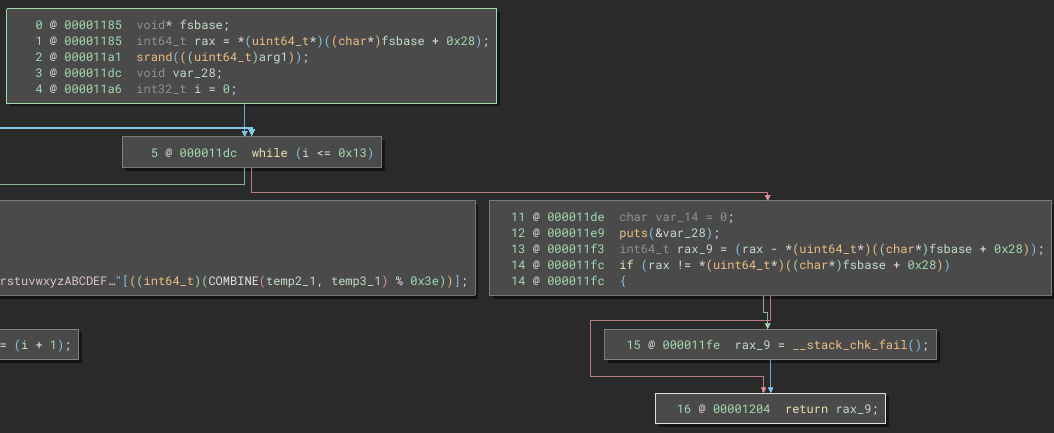Select 'int64_t rax_9' assignment line
Viewport: 1054px width, 433px height.
[x=832, y=249]
